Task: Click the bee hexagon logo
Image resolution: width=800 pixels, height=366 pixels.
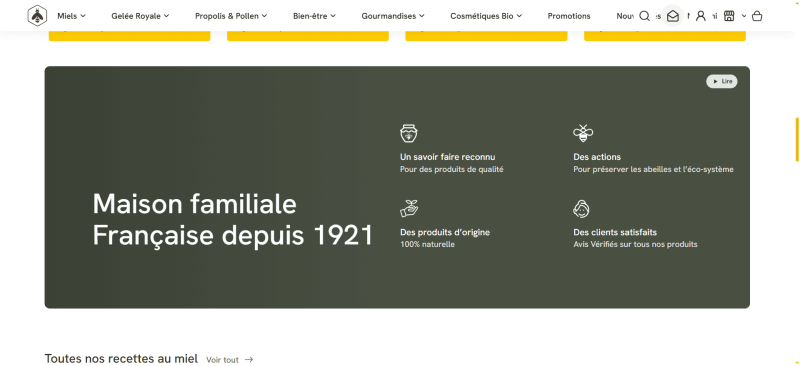Action: pos(37,16)
